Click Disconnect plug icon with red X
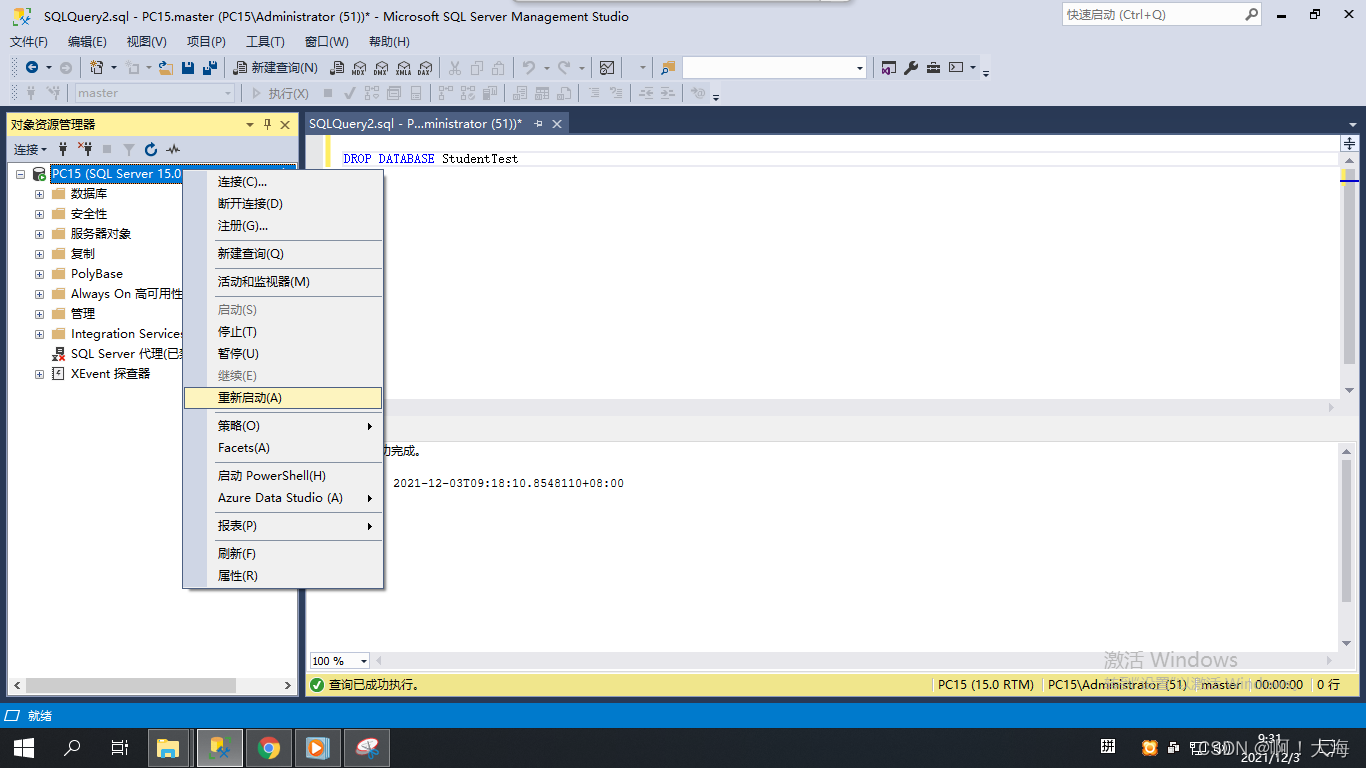Image resolution: width=1366 pixels, height=768 pixels. [85, 149]
